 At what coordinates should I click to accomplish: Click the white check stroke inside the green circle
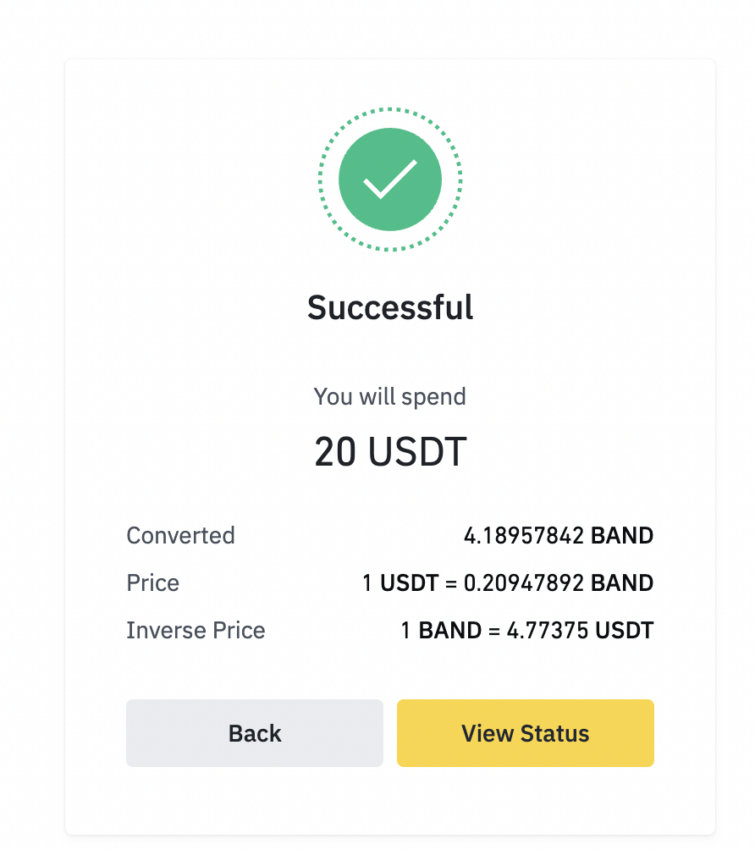click(390, 181)
